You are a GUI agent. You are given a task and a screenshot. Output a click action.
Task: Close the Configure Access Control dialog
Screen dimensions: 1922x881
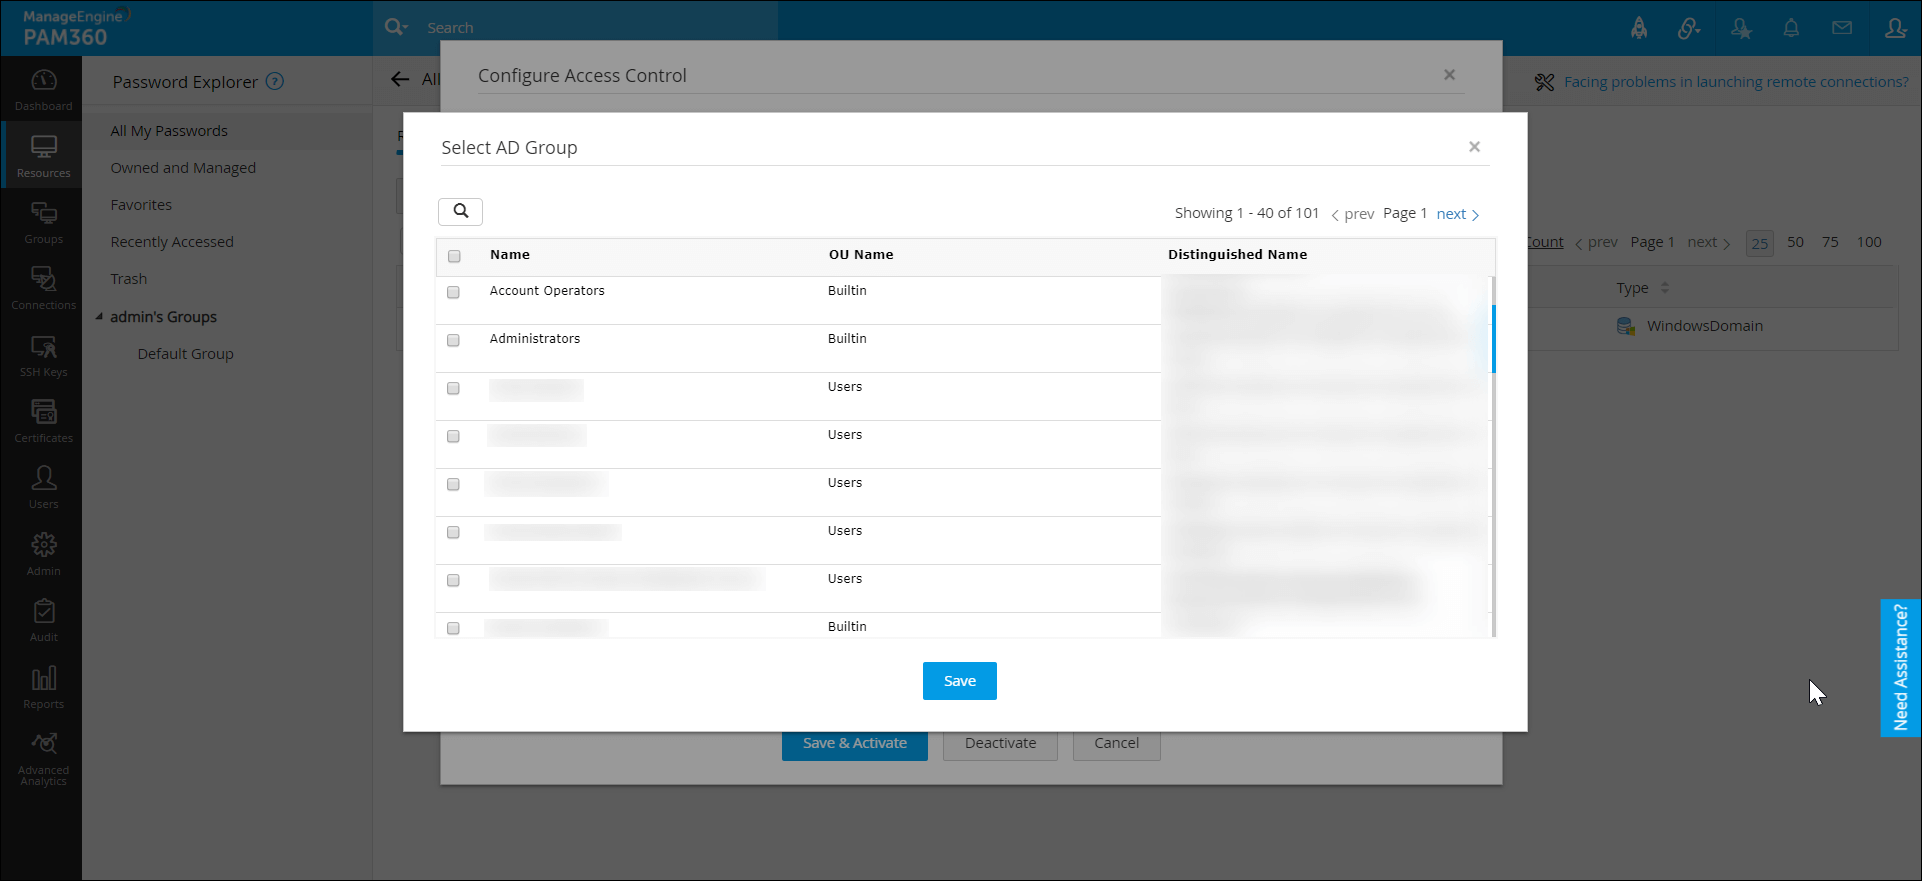pos(1449,75)
